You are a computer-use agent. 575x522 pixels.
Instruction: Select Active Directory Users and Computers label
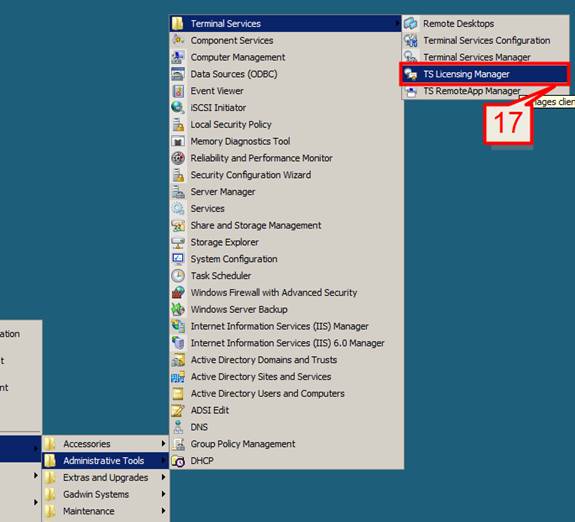(x=267, y=394)
